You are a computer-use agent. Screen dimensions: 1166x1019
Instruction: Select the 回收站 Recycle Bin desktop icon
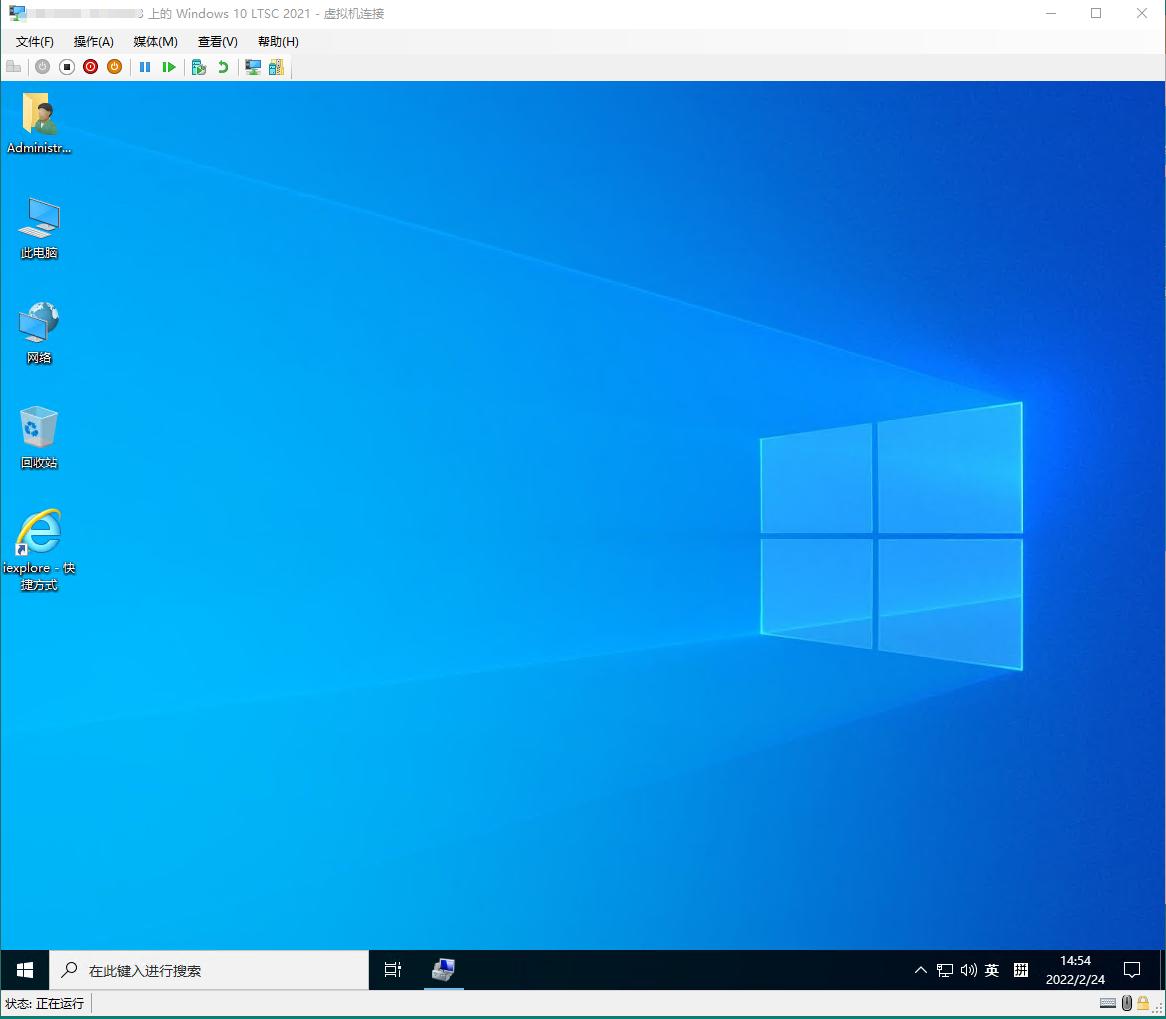click(39, 436)
